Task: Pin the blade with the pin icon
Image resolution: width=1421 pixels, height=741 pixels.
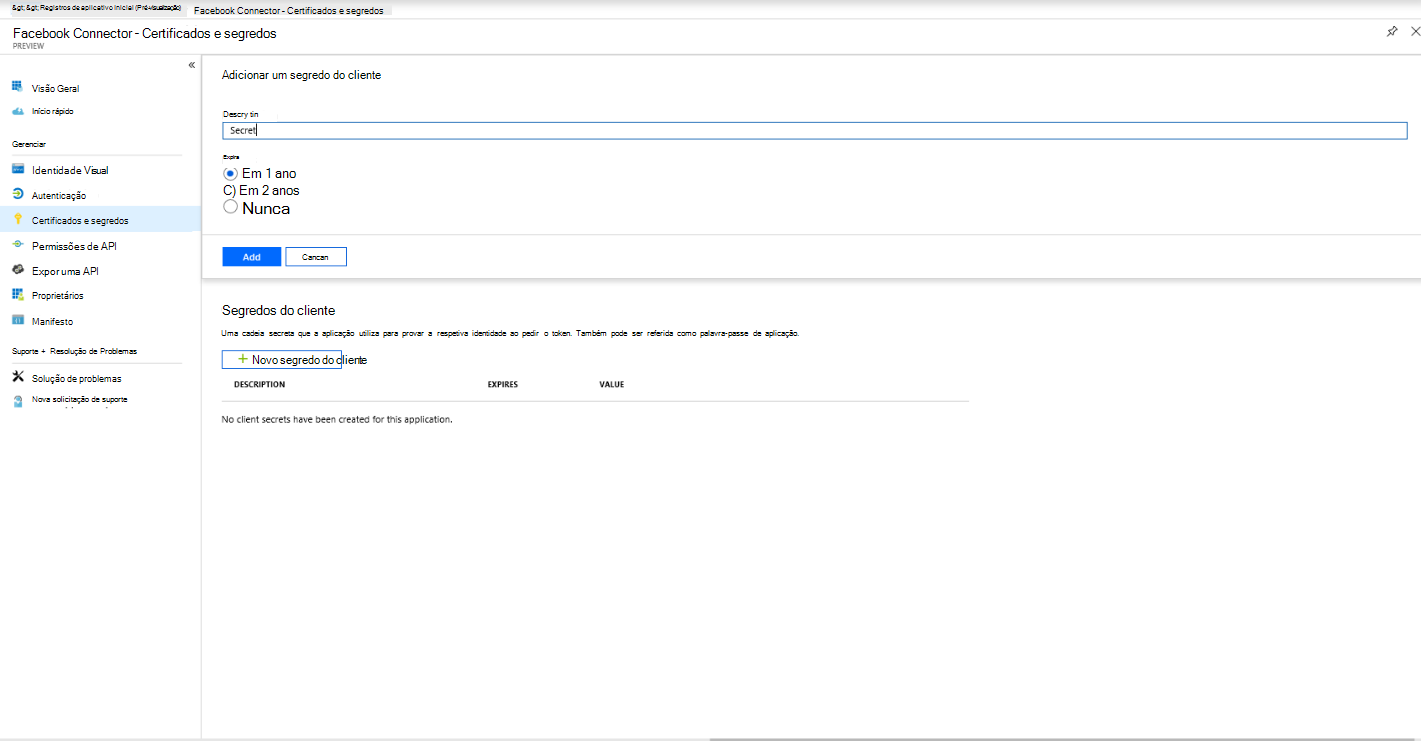Action: tap(1392, 32)
